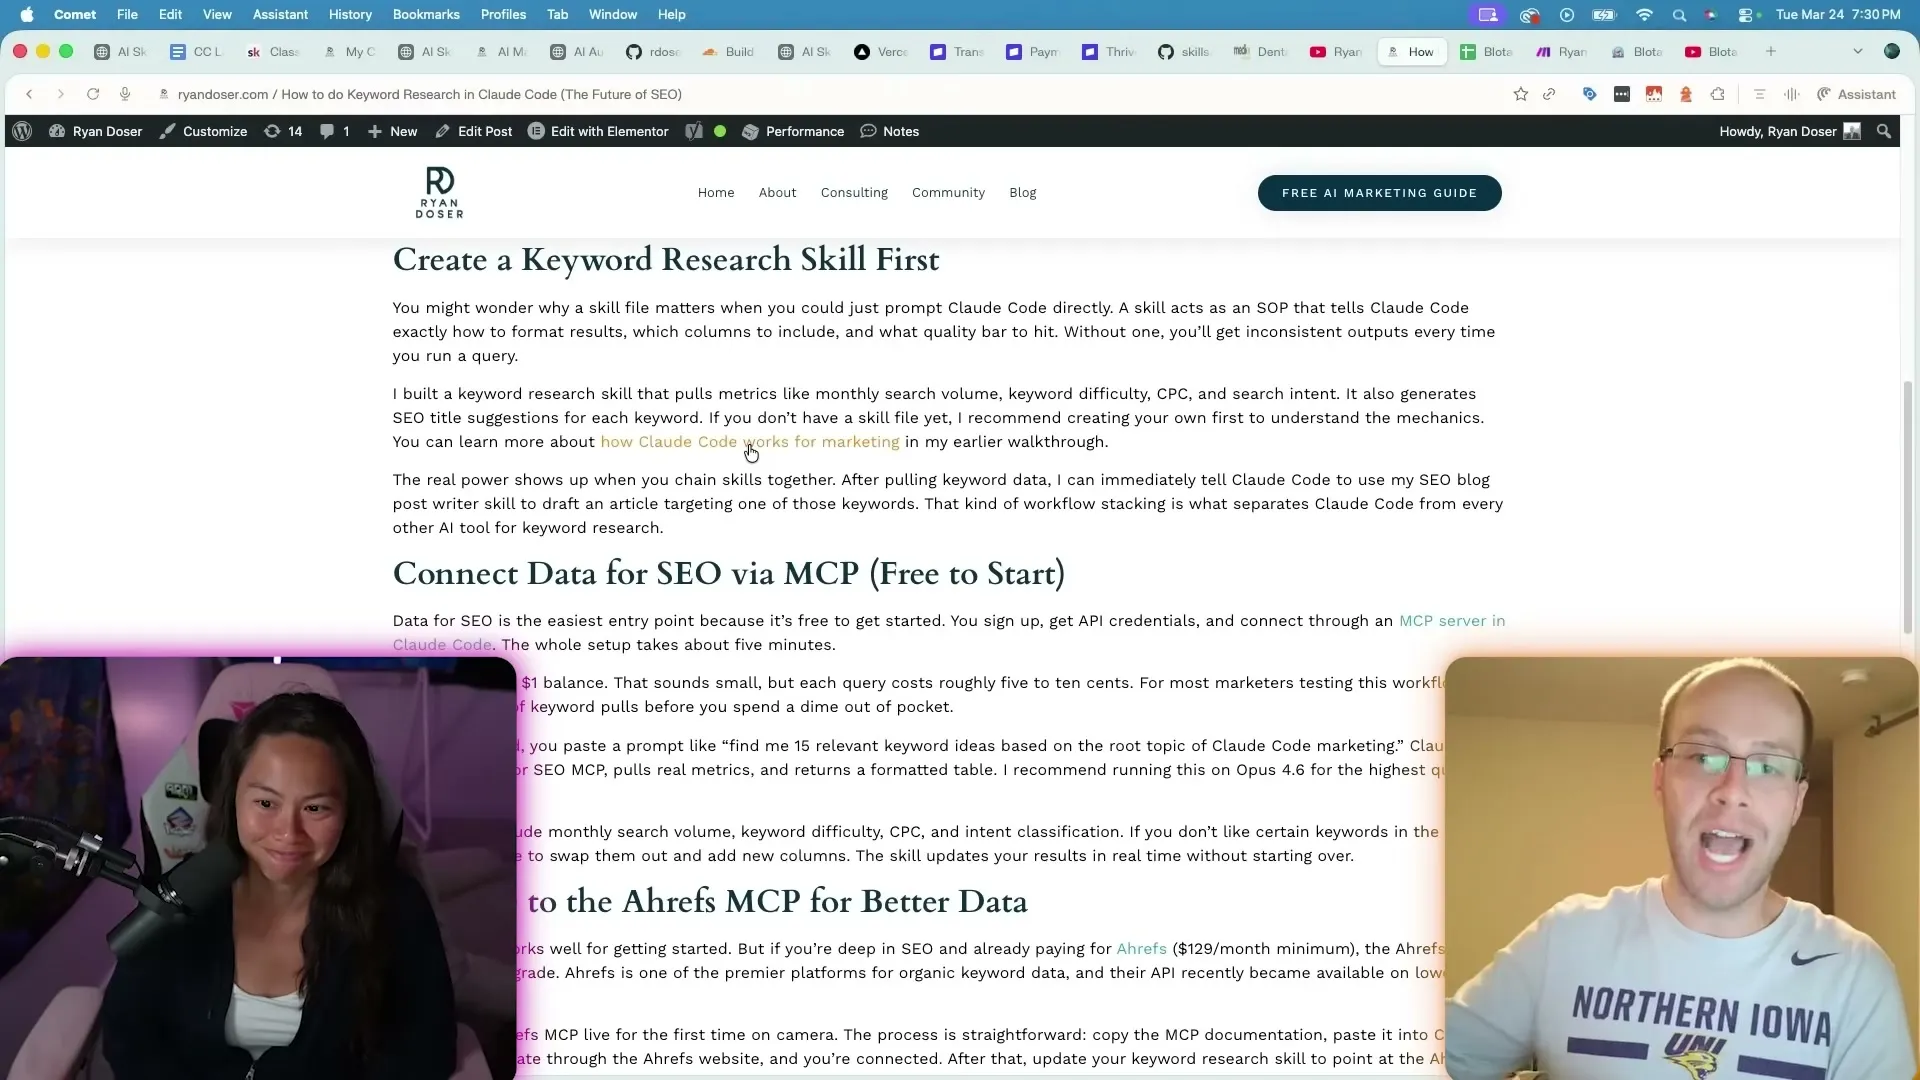The height and width of the screenshot is (1080, 1920).
Task: Open the Performance menu
Action: [x=793, y=131]
